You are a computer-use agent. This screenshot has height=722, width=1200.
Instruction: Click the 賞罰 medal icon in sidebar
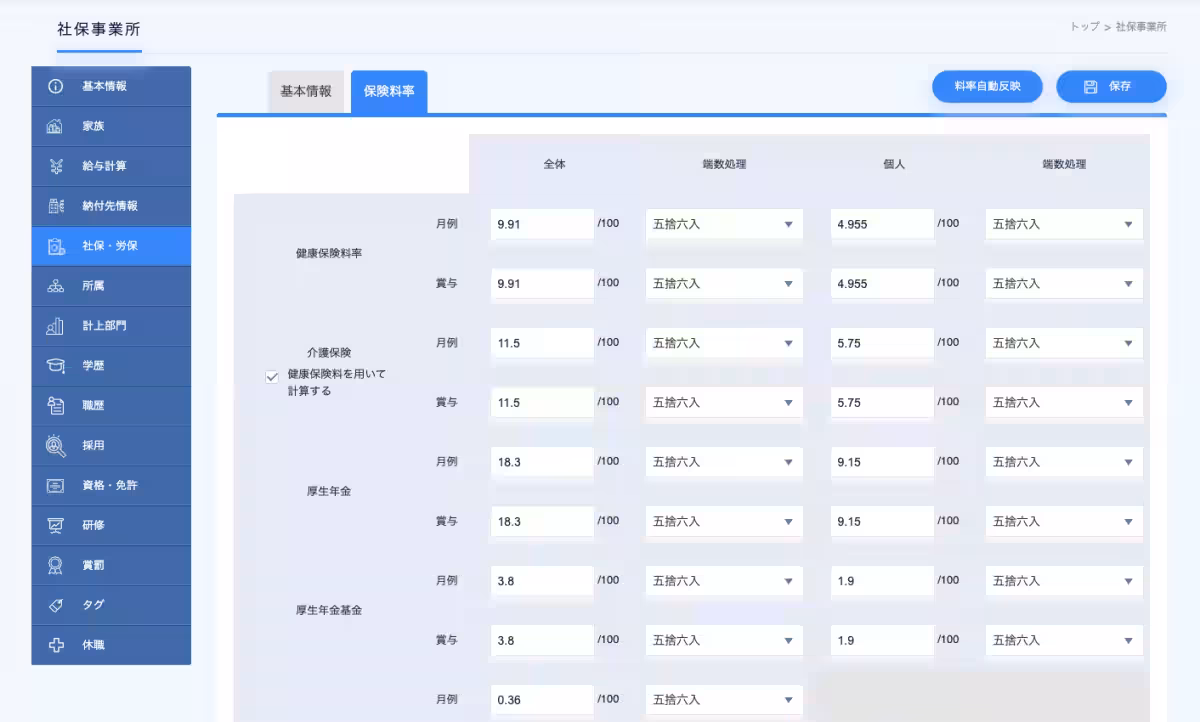(x=54, y=565)
